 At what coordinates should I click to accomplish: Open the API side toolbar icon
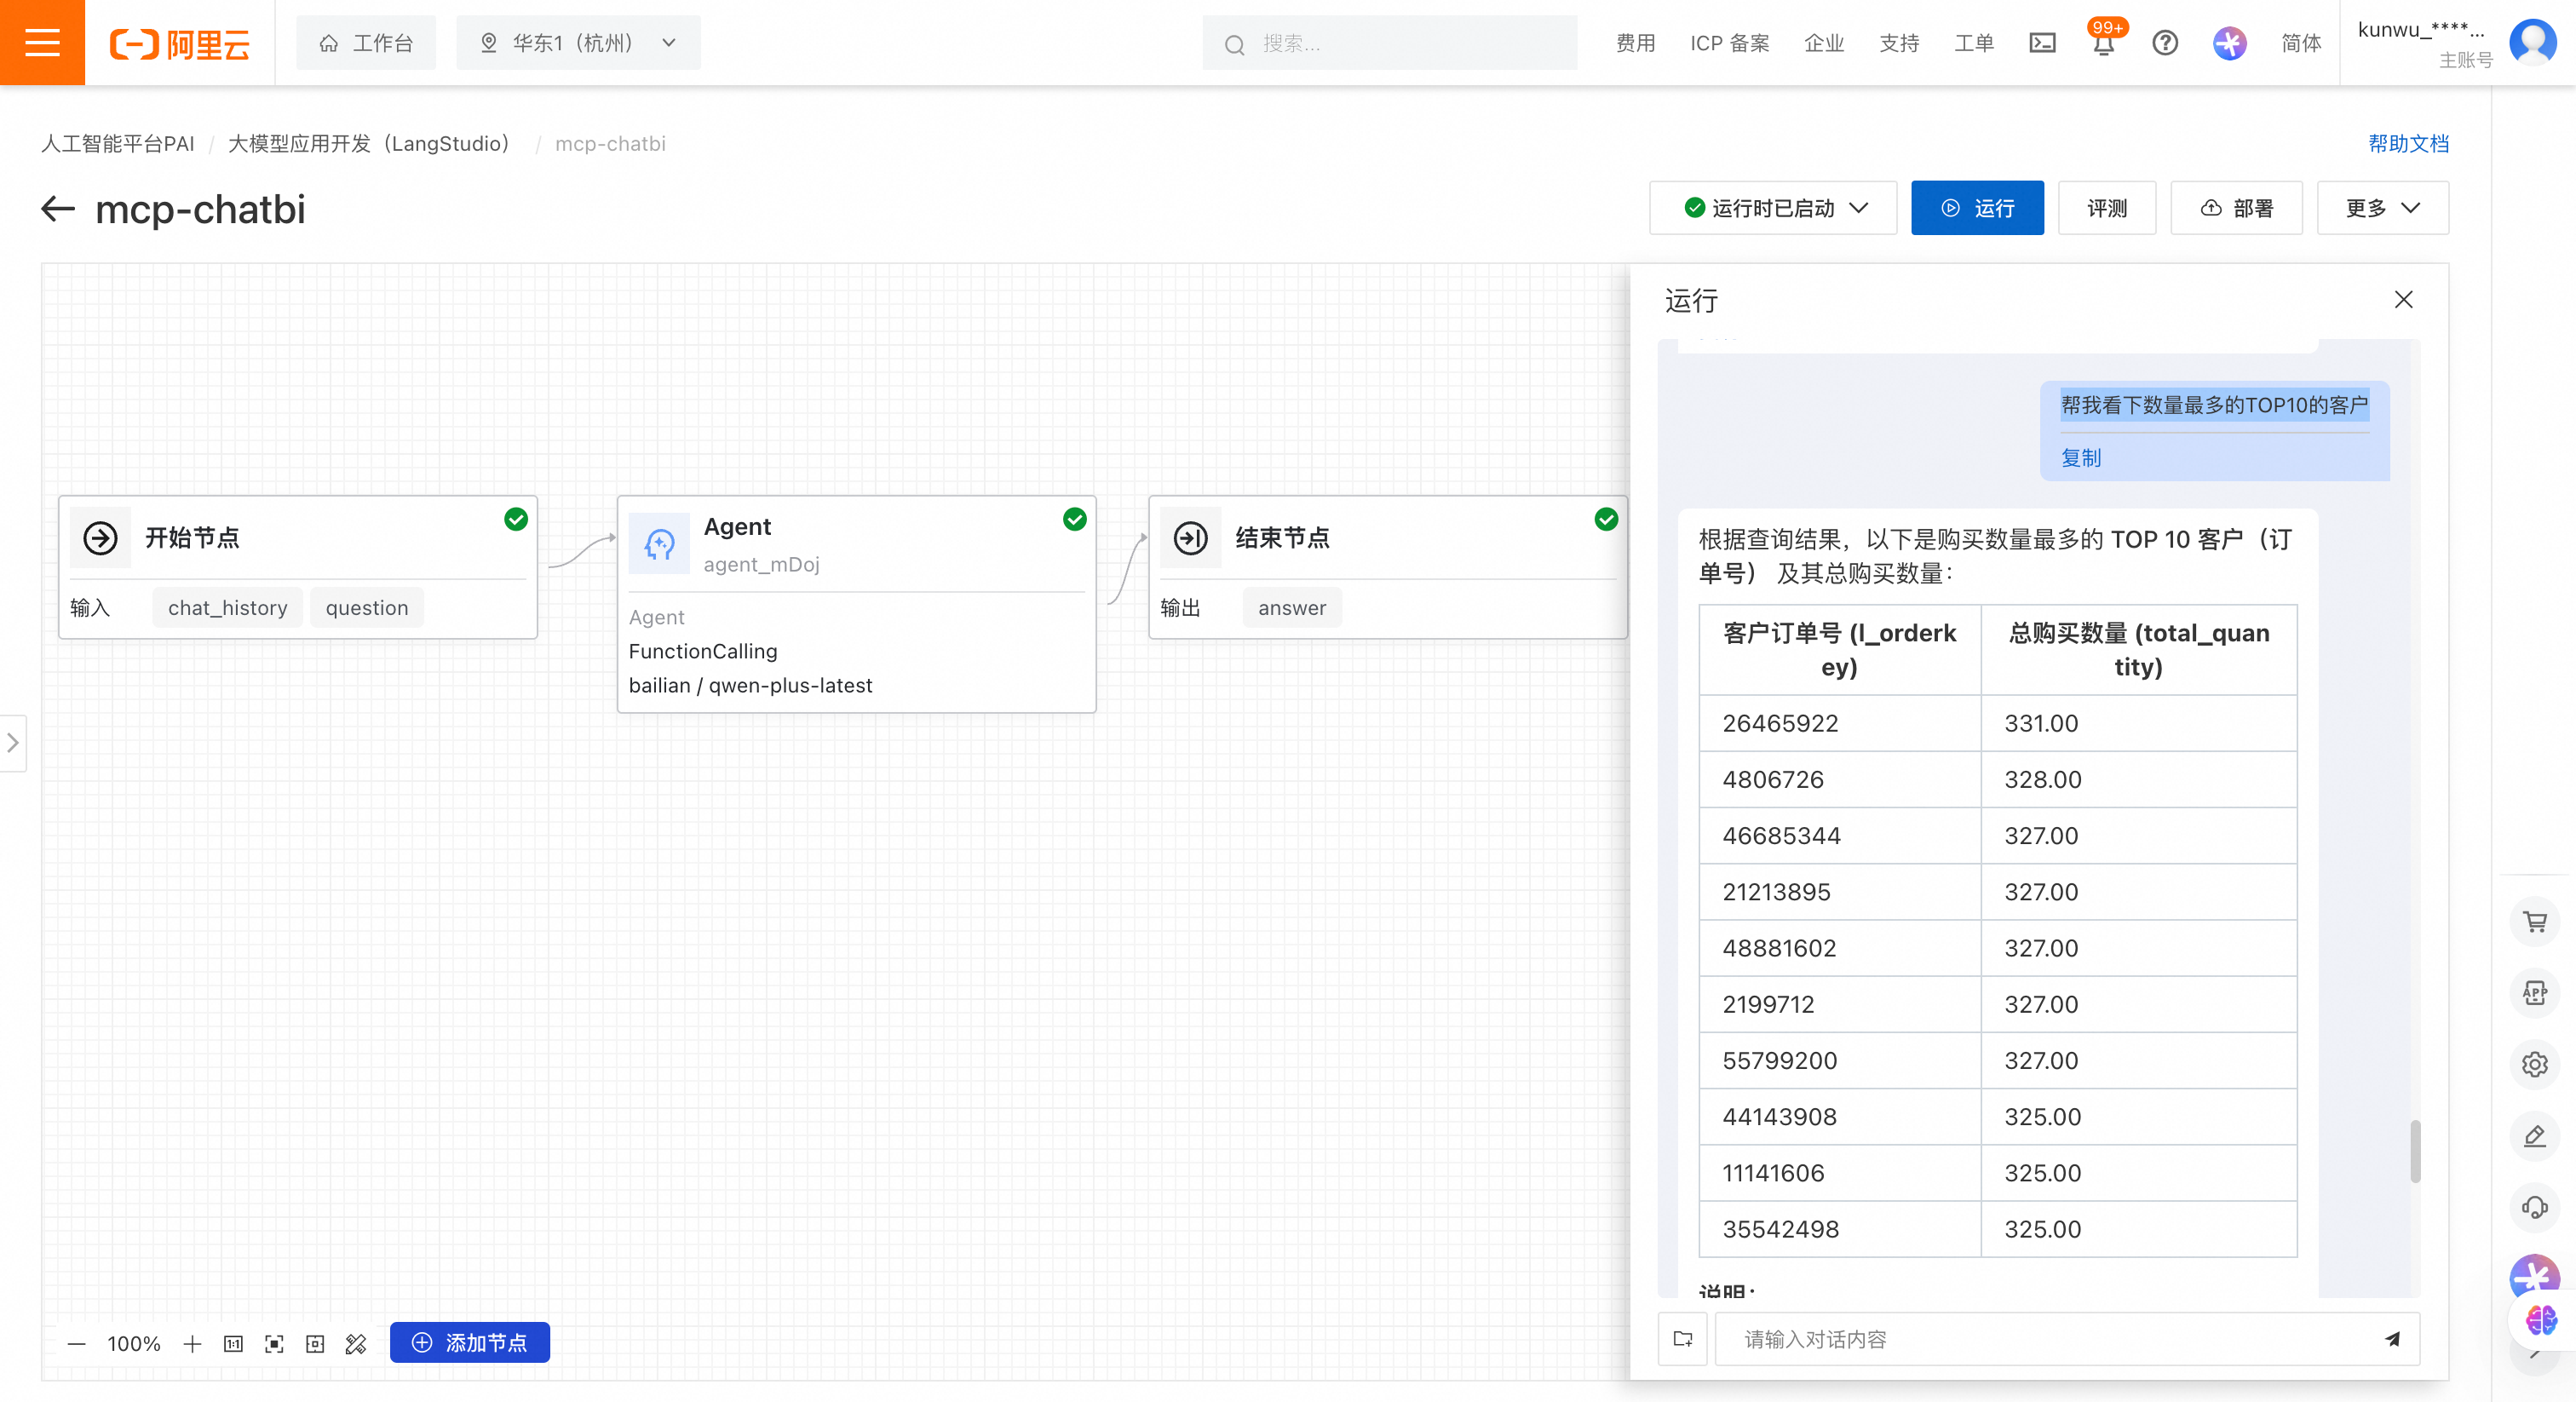coord(2534,993)
